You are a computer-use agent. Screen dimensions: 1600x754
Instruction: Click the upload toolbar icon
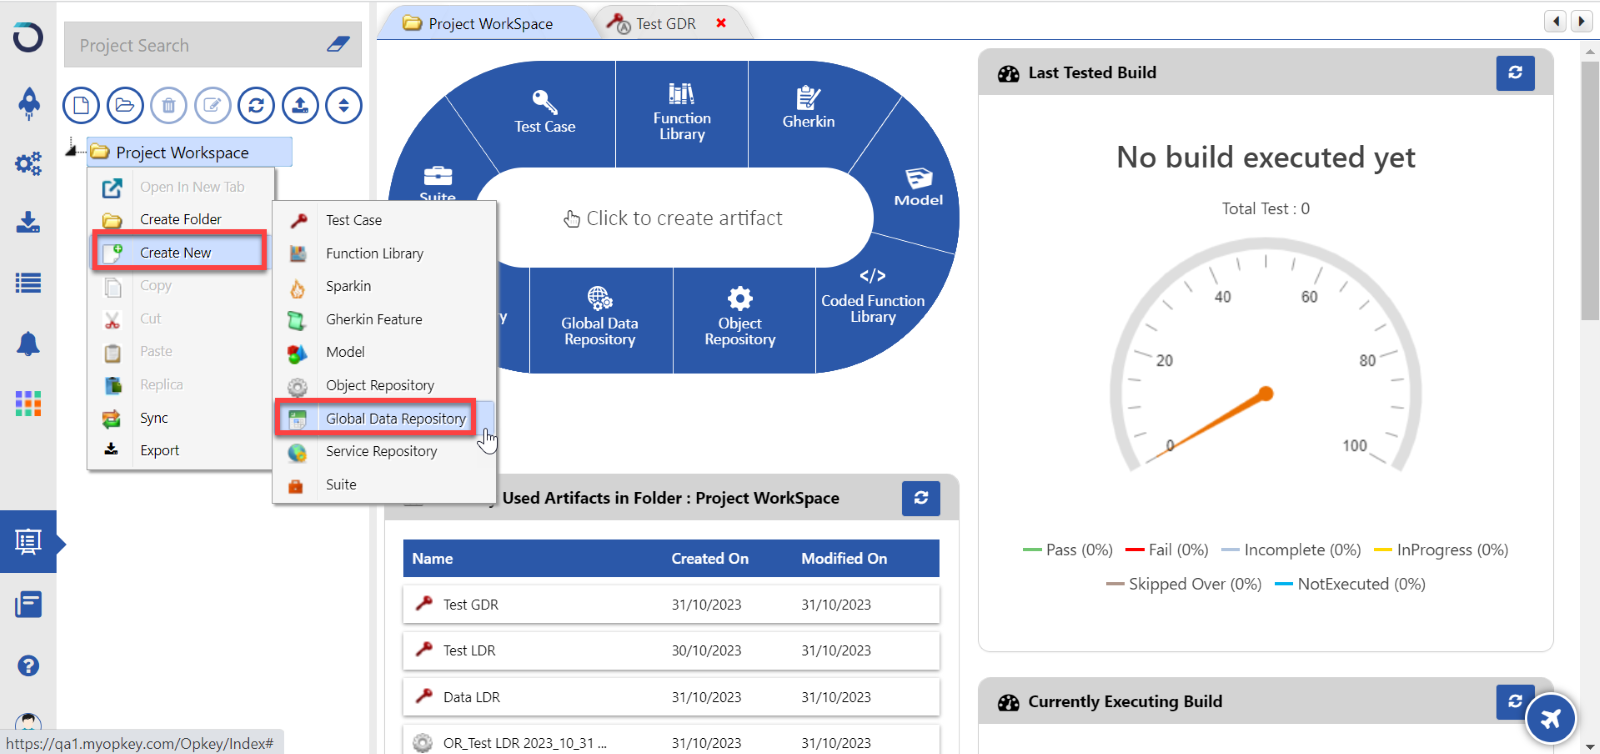click(300, 105)
